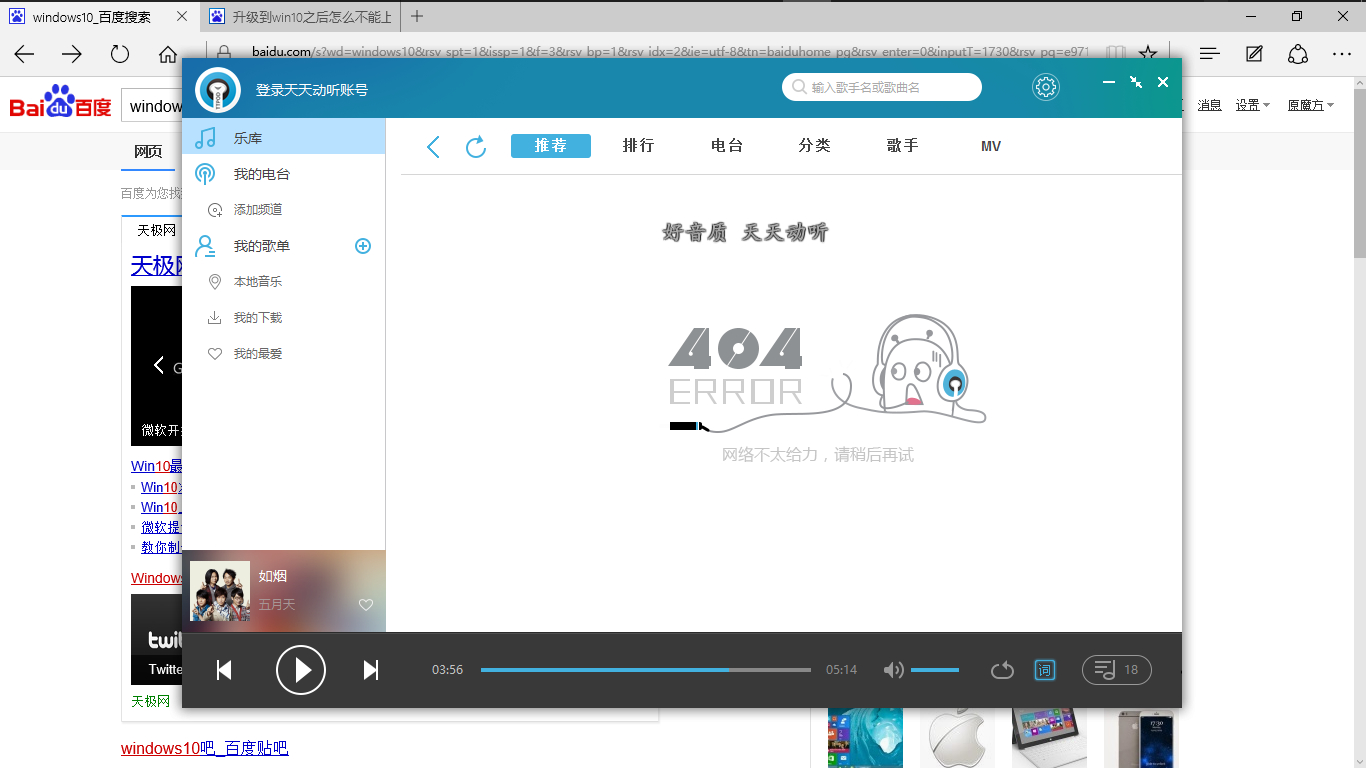
Task: Open the Edge share icon
Action: 1298,54
